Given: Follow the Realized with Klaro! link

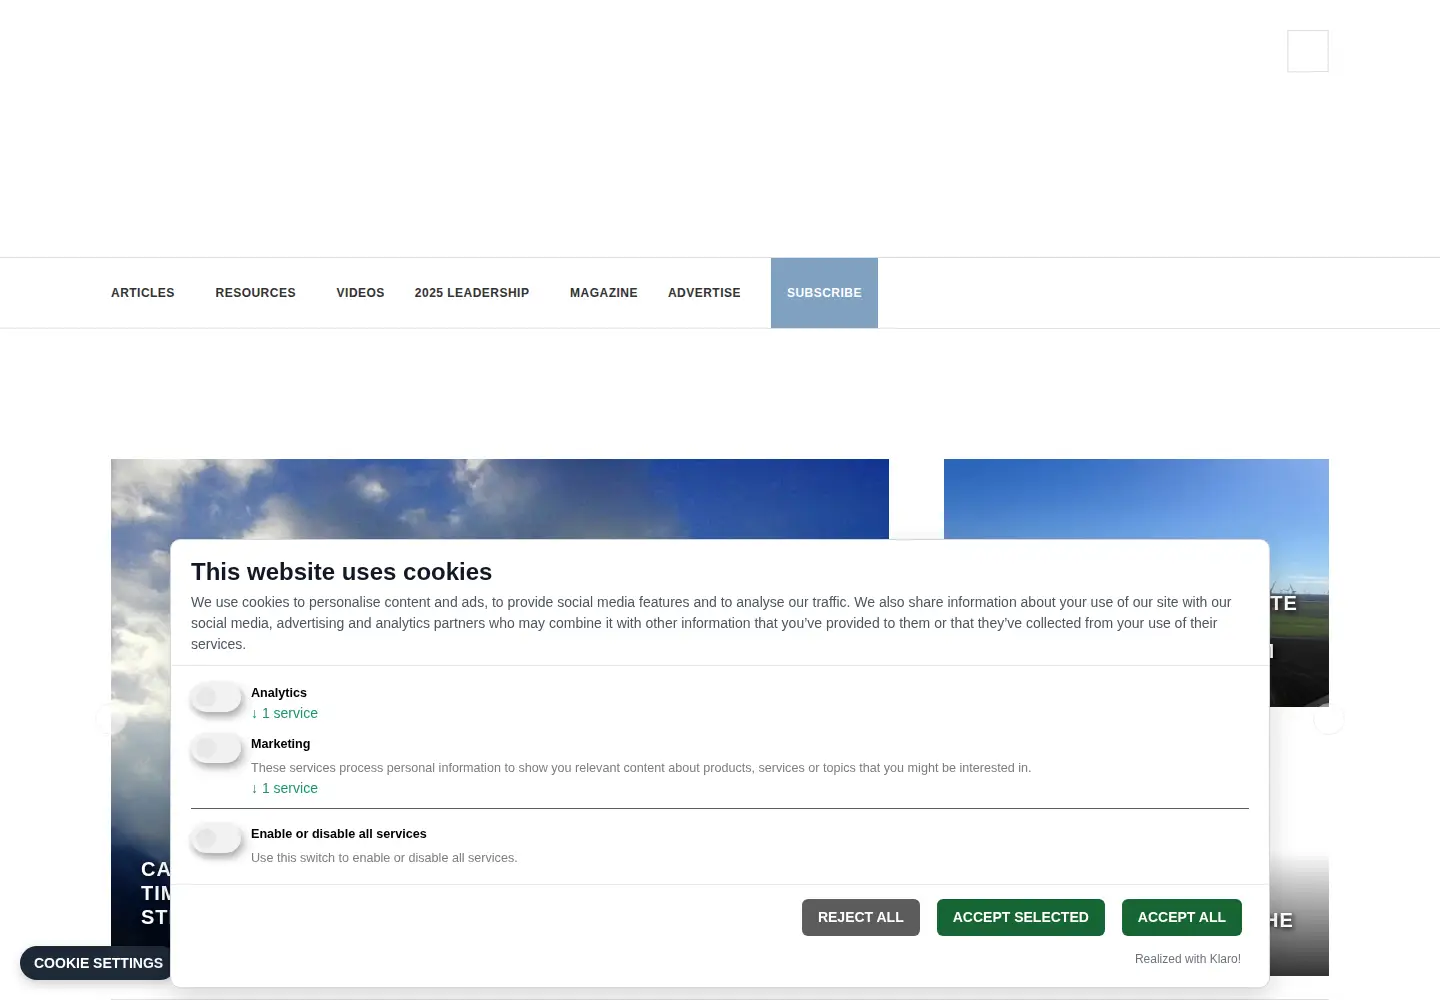Looking at the screenshot, I should pos(1188,959).
